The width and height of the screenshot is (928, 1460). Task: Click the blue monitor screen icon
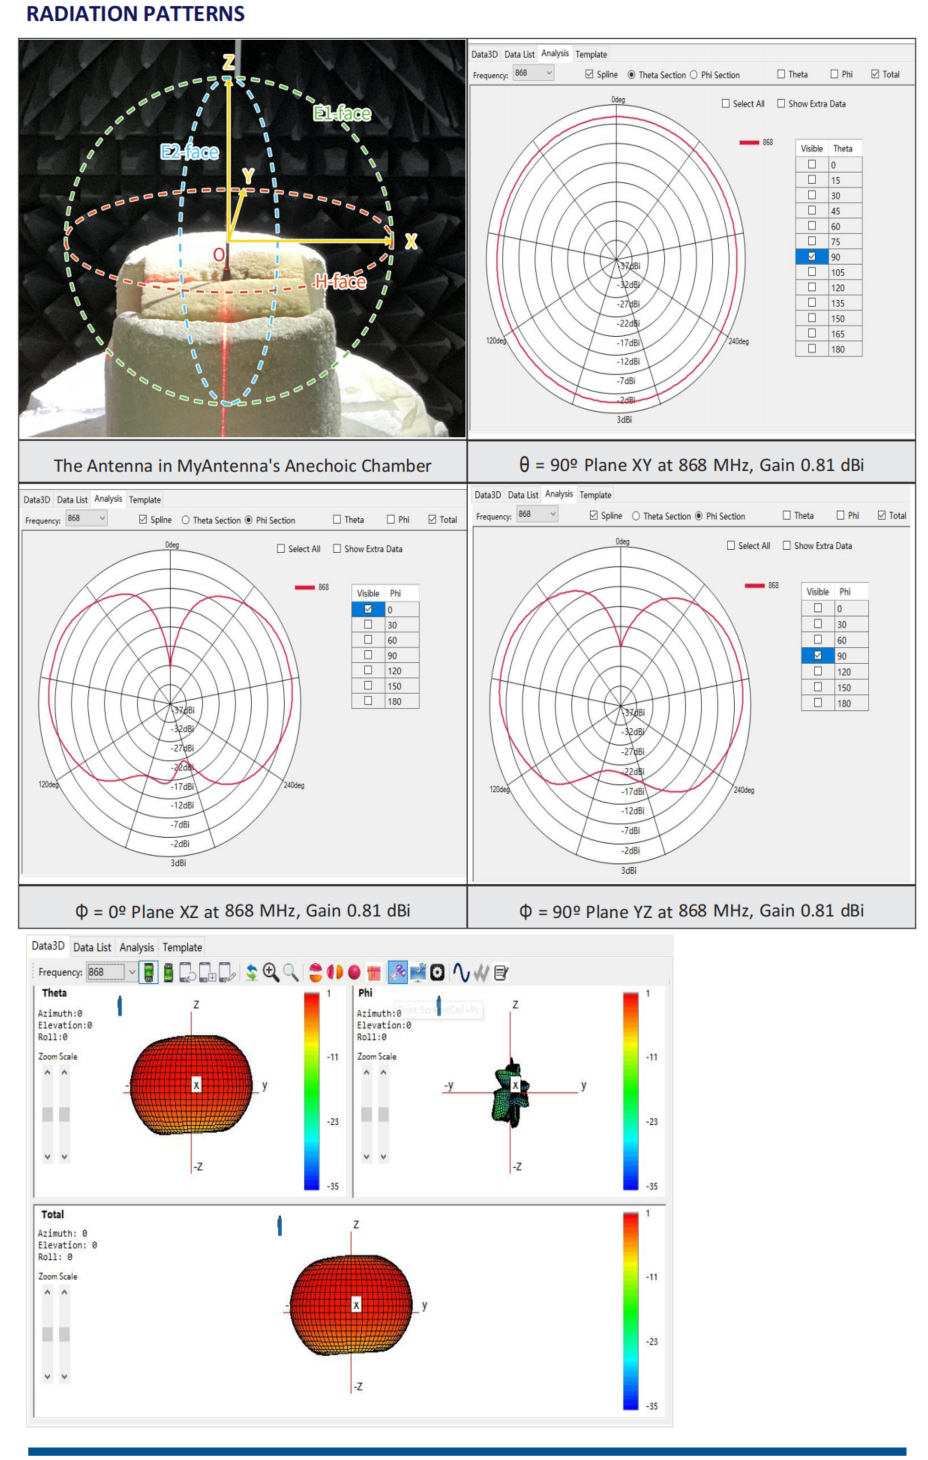(418, 972)
